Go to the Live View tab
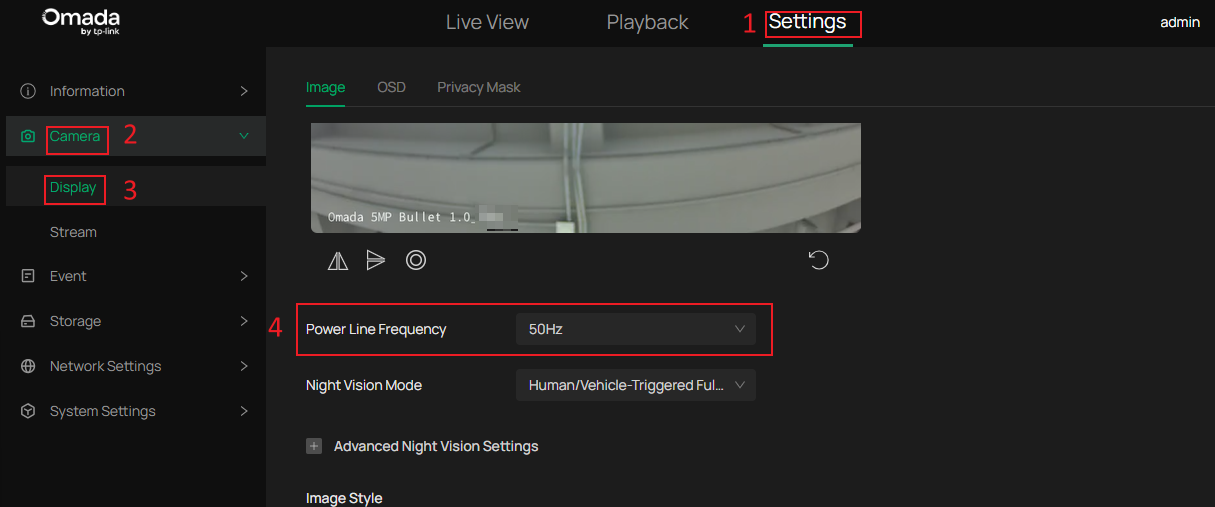 point(487,22)
